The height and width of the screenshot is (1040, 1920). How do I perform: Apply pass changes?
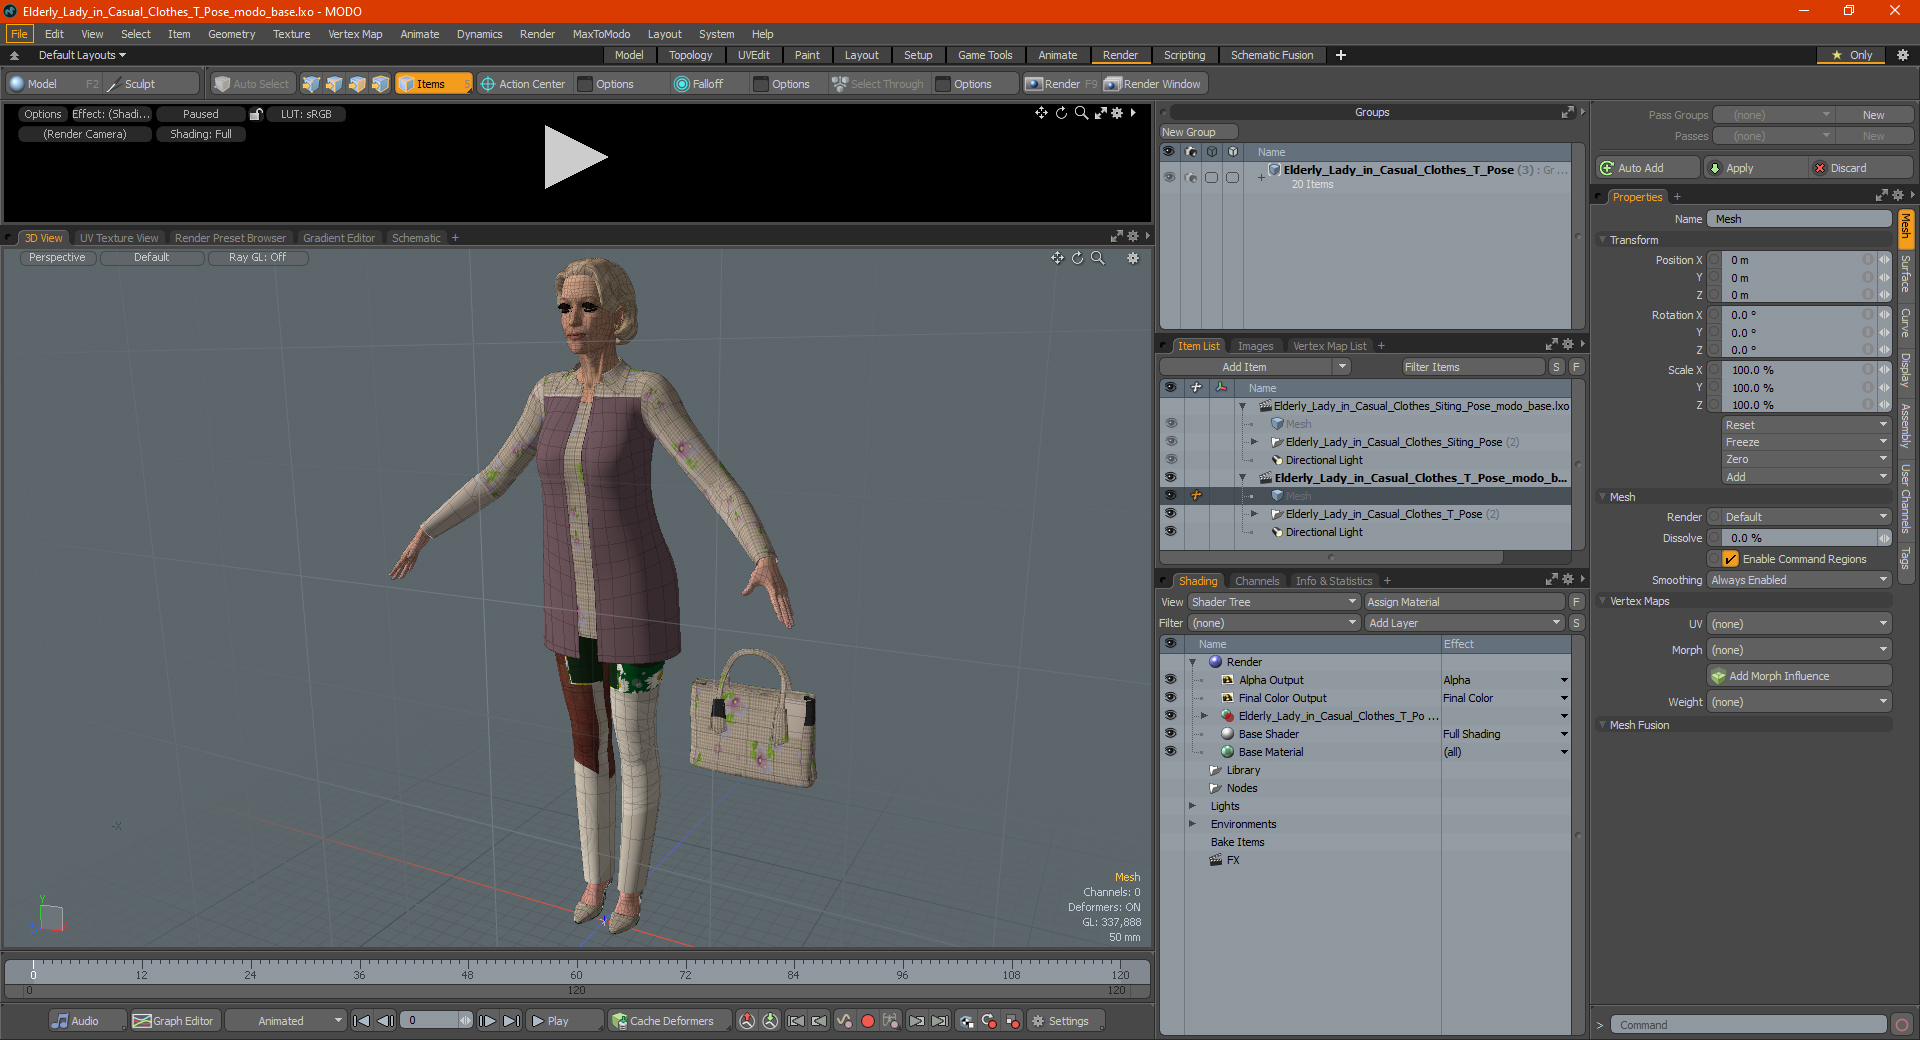pos(1755,168)
